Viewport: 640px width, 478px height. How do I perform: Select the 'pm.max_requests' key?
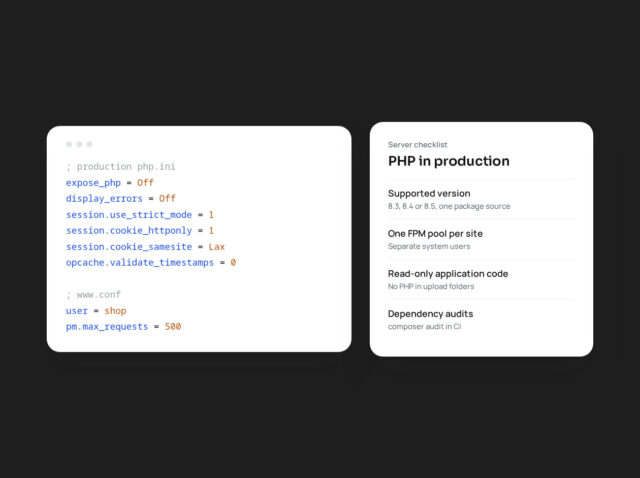[107, 327]
